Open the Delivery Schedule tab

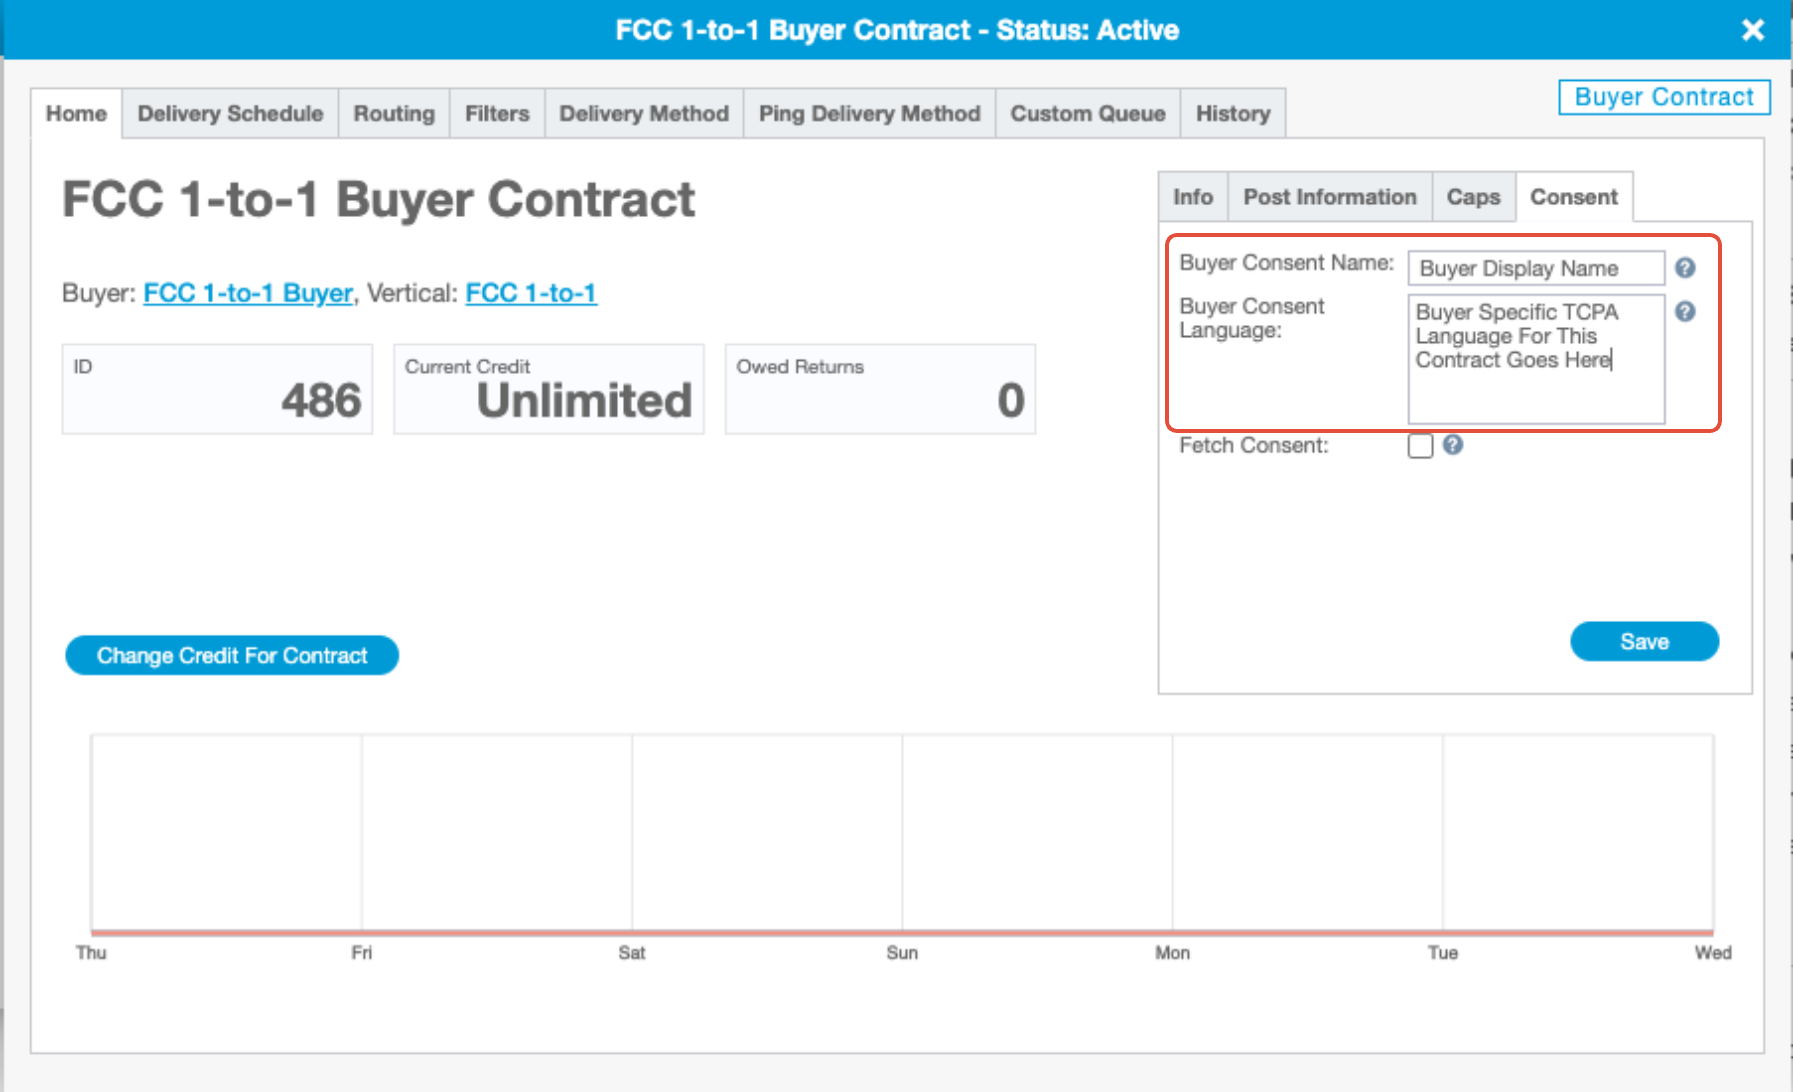pyautogui.click(x=230, y=114)
